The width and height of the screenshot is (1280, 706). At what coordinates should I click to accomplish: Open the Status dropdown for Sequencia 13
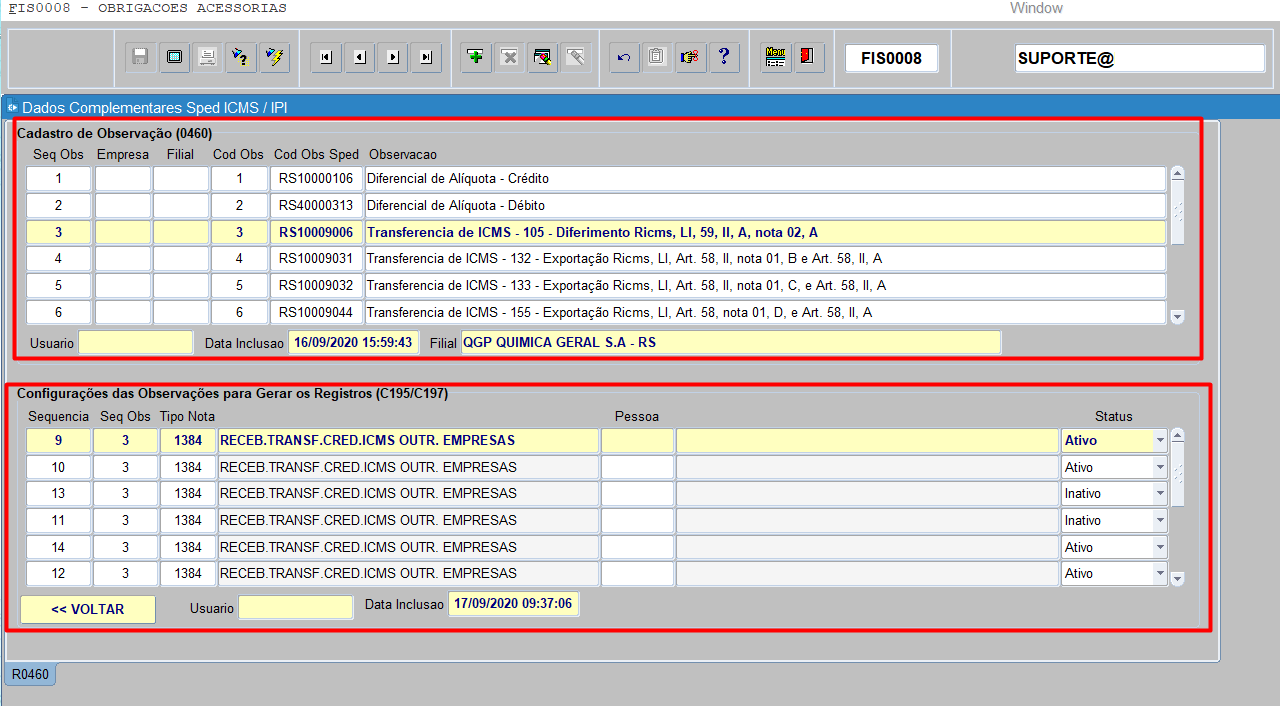[x=1160, y=494]
